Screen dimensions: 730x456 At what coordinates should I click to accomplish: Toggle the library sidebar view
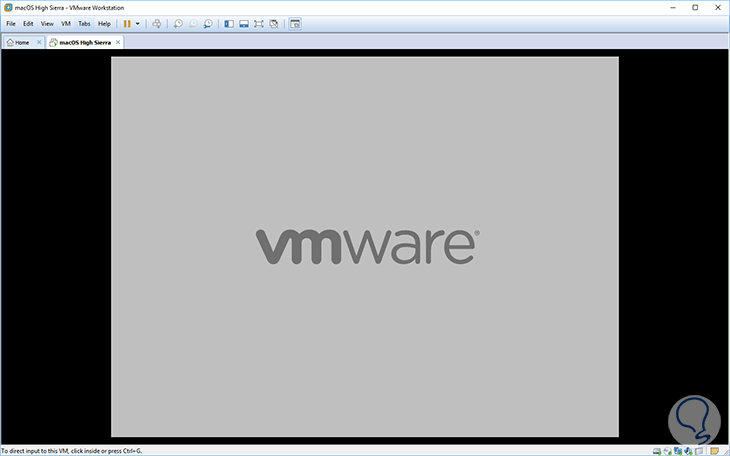pyautogui.click(x=229, y=24)
